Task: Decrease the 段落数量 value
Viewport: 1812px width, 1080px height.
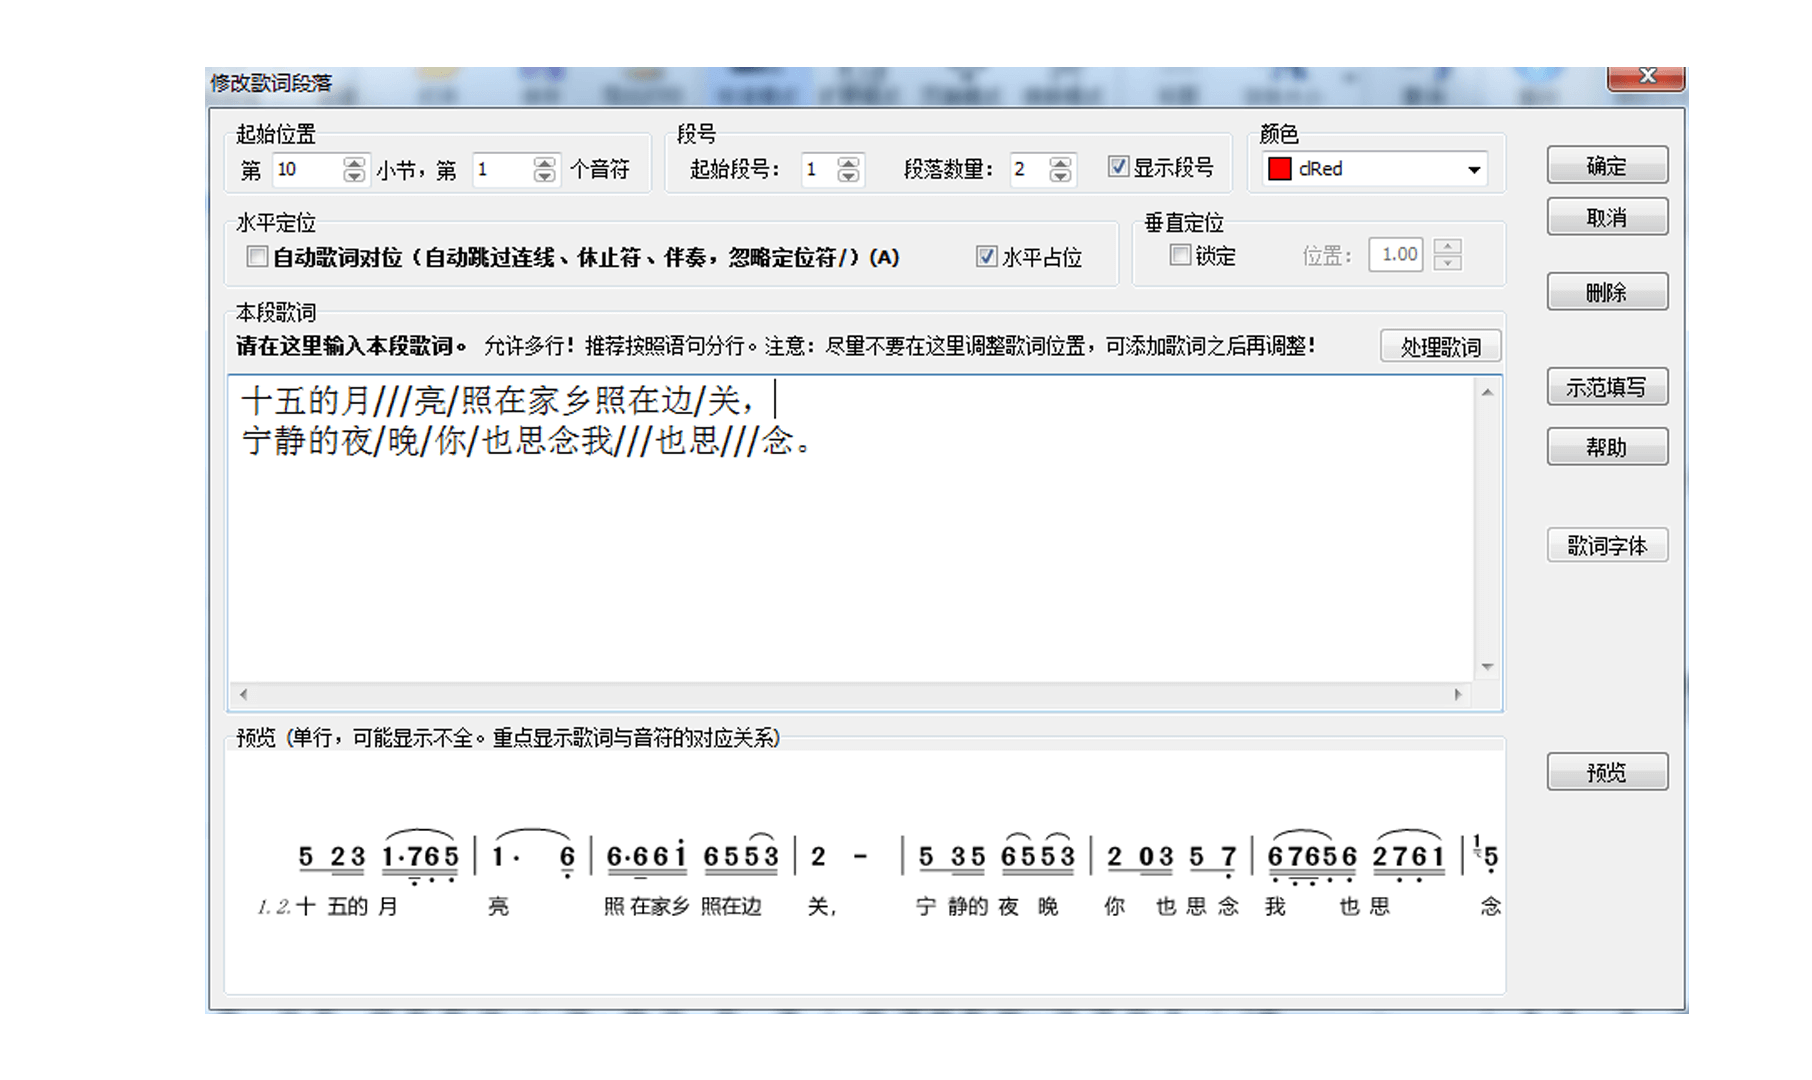Action: tap(1060, 177)
